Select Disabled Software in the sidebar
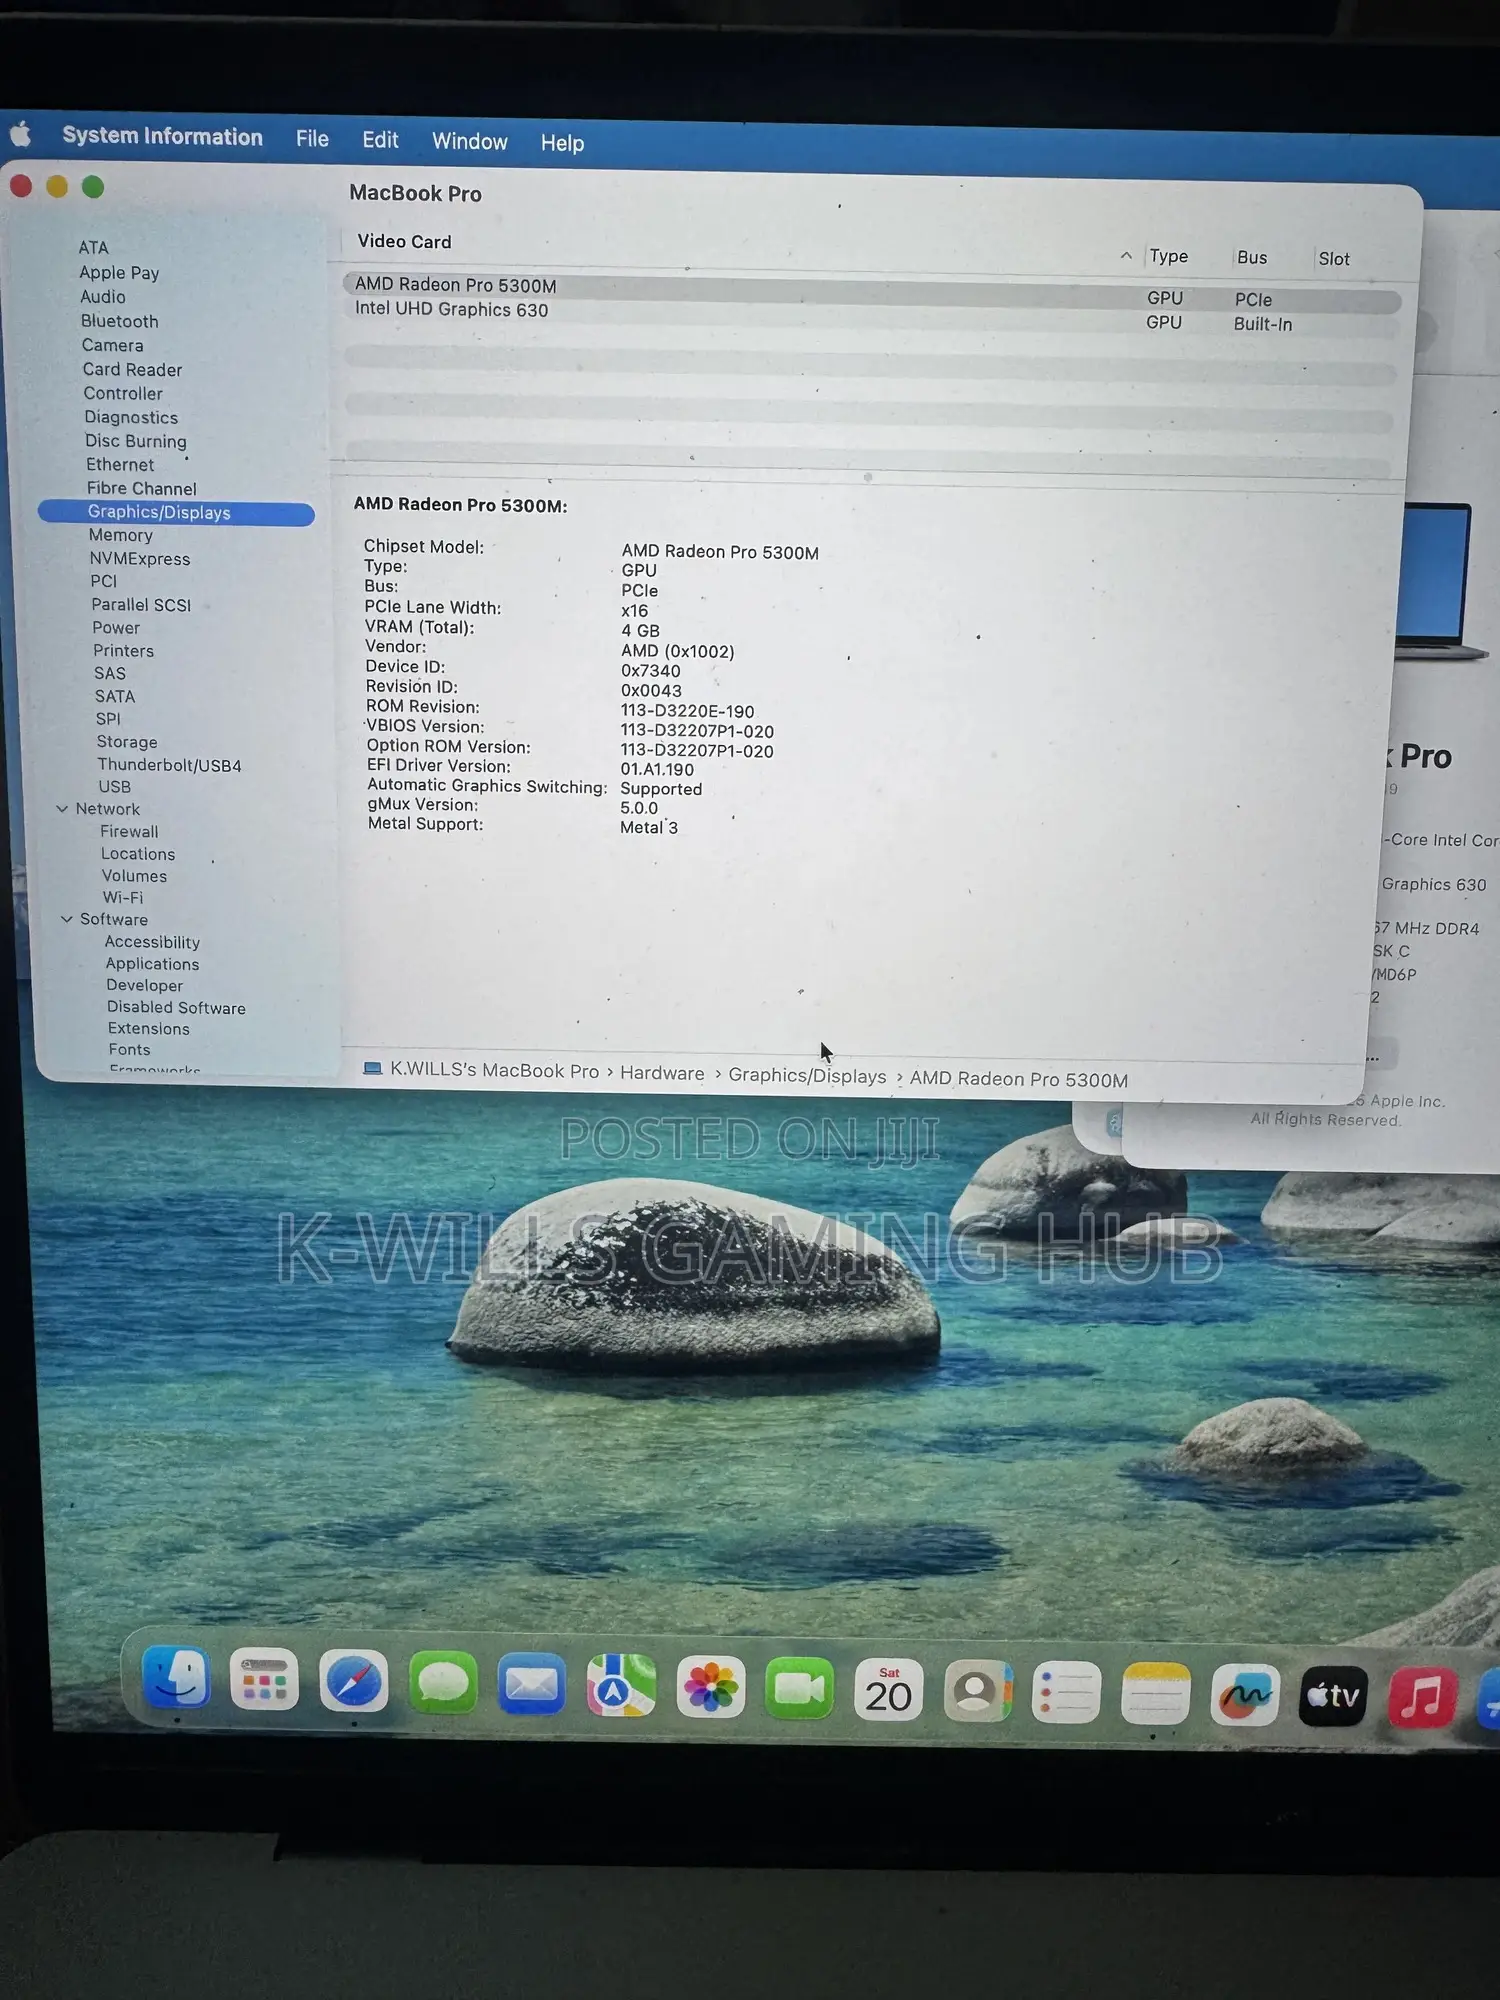Screen dimensions: 1500x2000 pos(176,1007)
